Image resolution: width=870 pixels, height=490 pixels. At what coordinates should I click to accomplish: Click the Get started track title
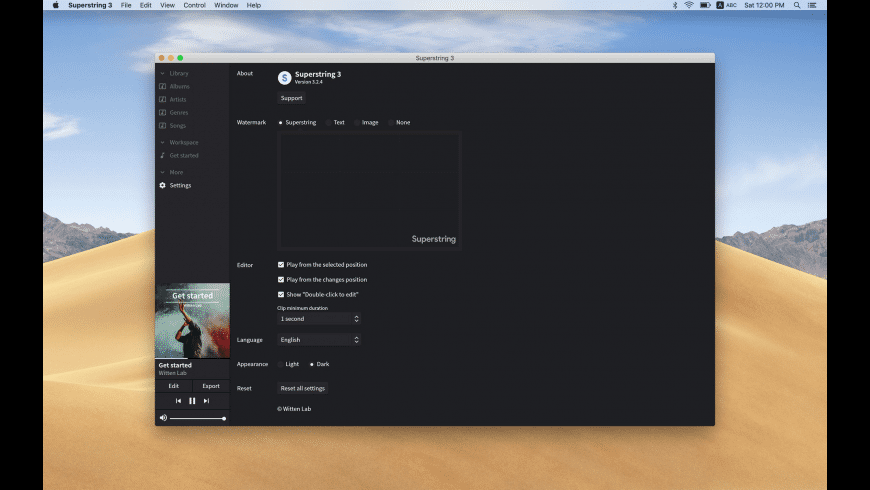(175, 365)
